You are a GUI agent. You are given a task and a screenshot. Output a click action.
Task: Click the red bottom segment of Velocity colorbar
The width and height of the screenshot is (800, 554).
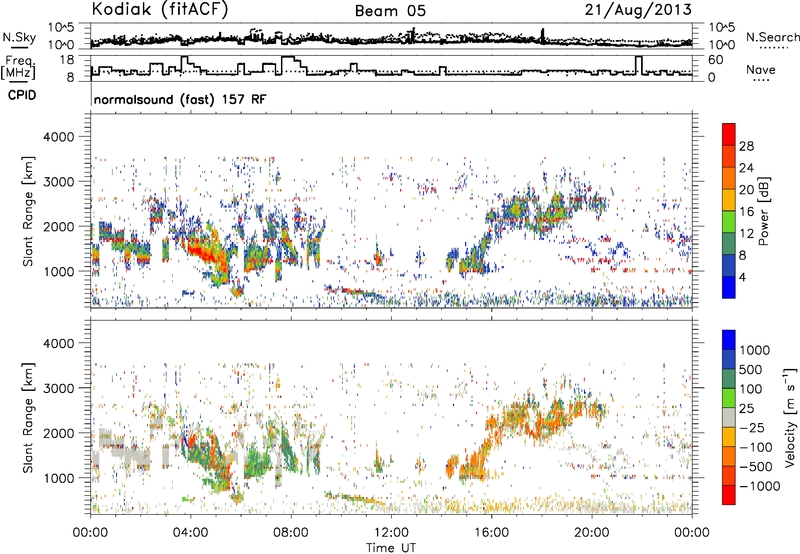pos(729,495)
